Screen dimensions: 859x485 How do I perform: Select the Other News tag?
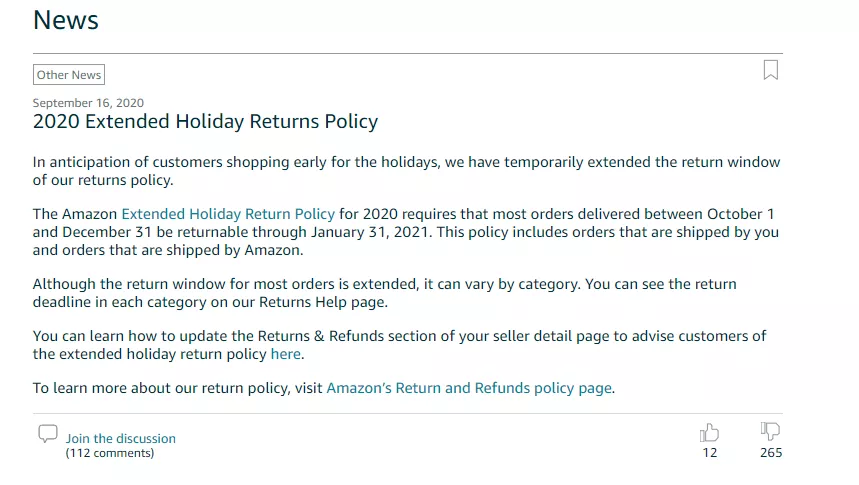69,75
